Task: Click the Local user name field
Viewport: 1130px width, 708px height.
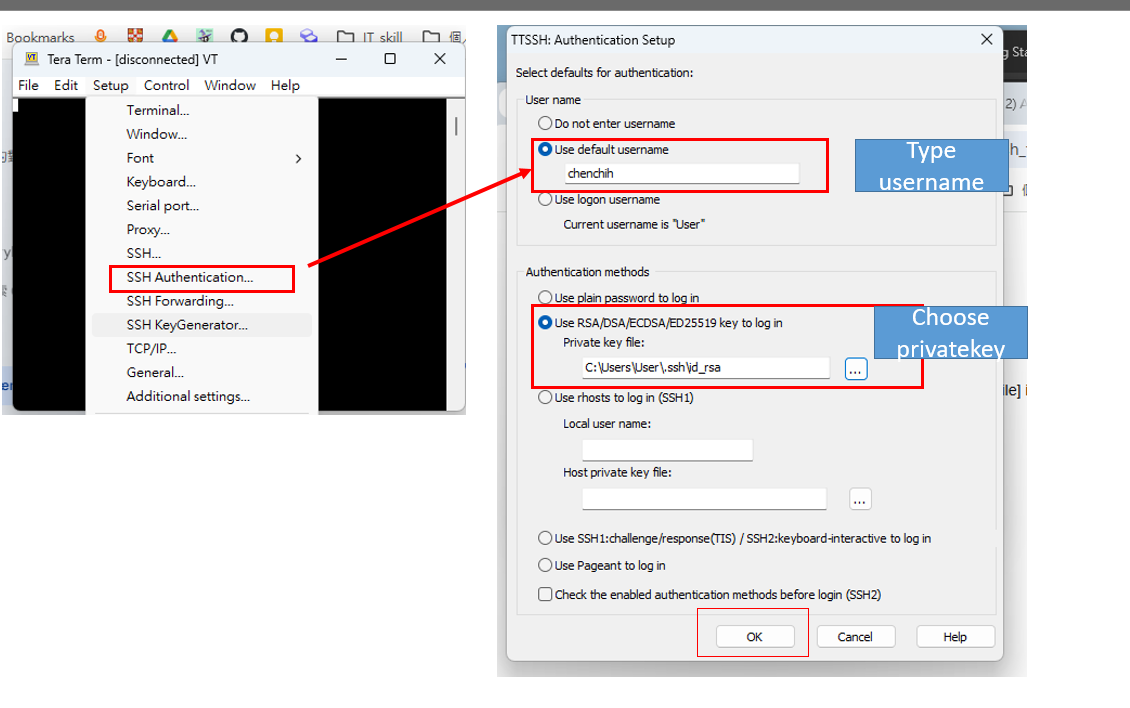Action: (x=667, y=450)
